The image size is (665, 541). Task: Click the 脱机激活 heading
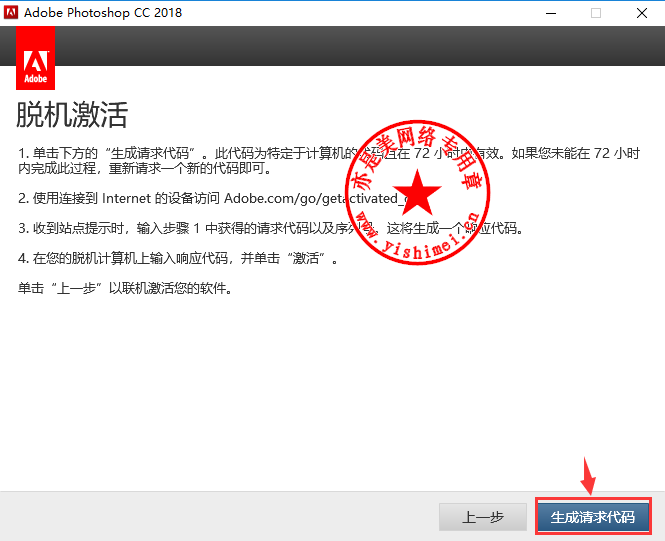coord(72,114)
